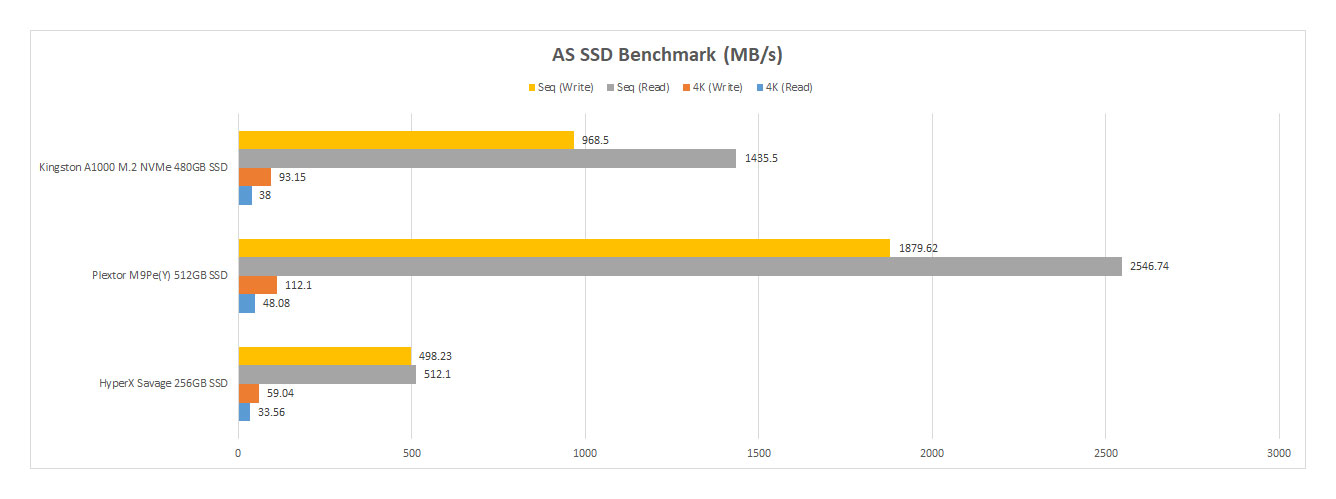Click the Seq (Read) legend label
Image resolution: width=1336 pixels, height=499 pixels.
tap(642, 88)
